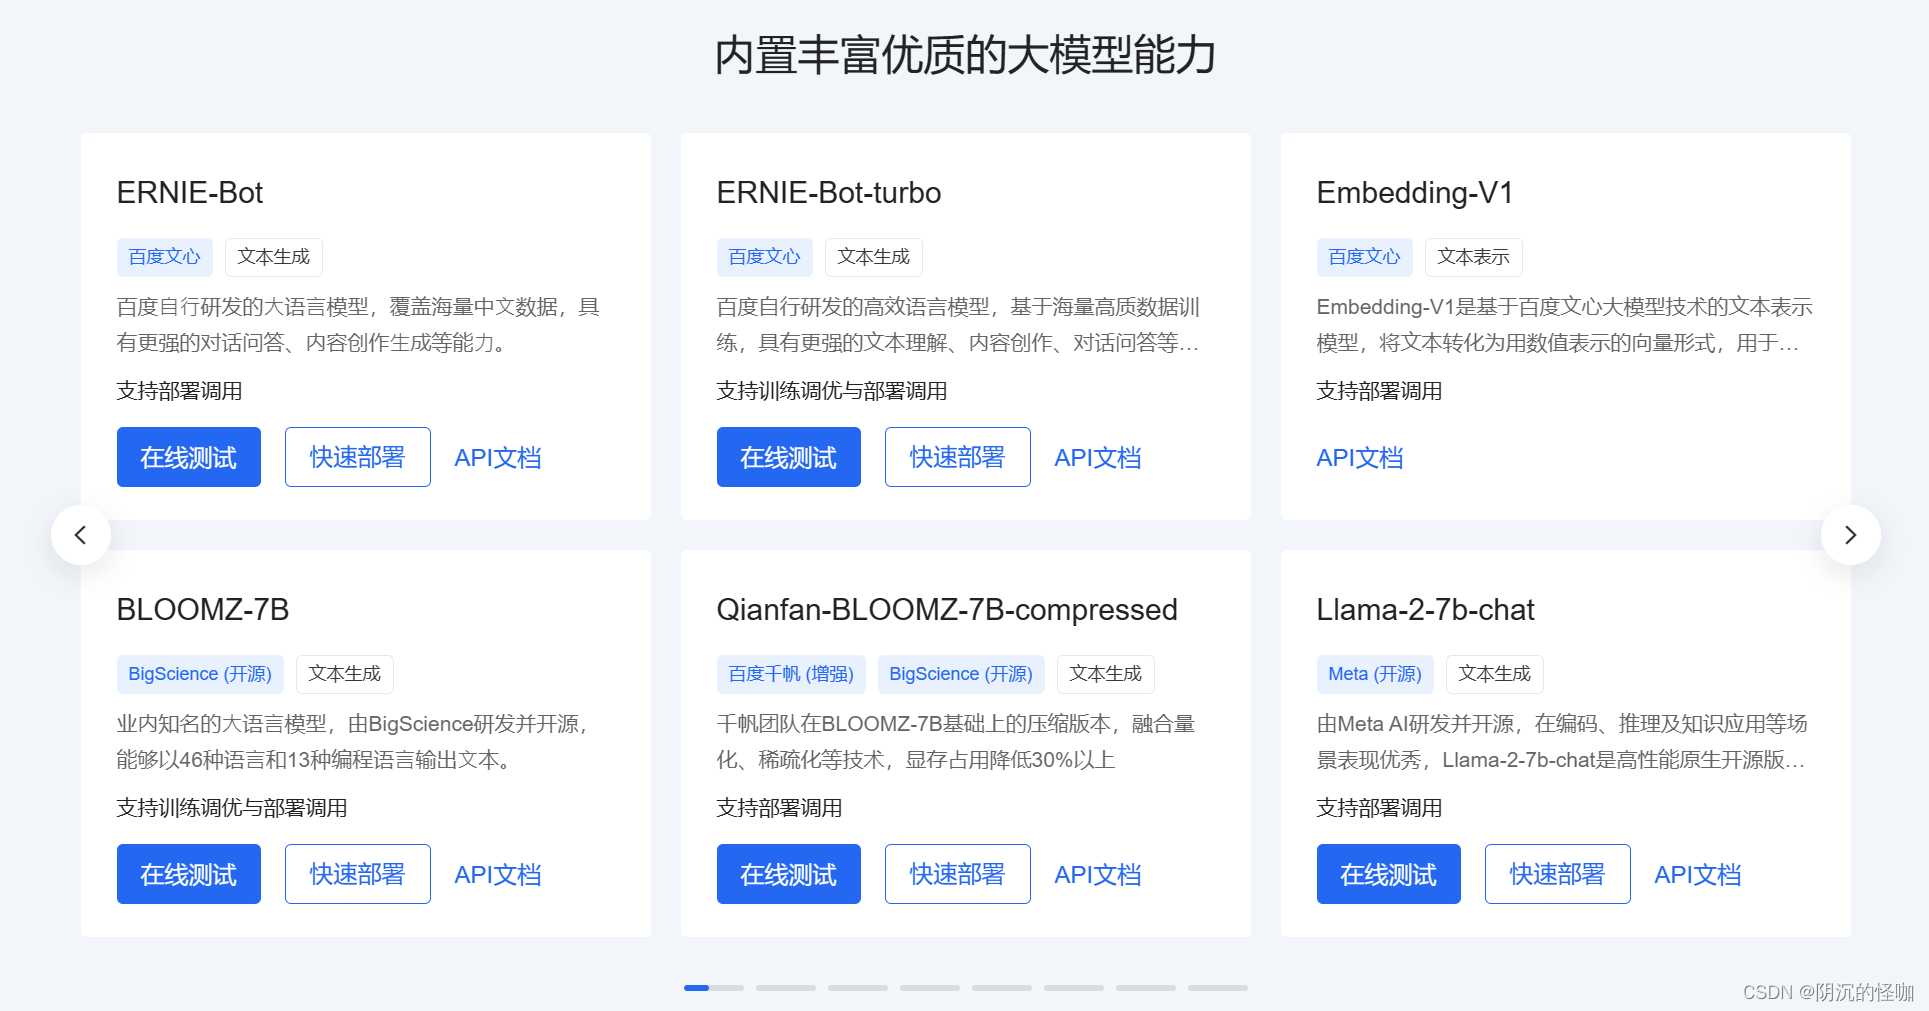Viewport: 1929px width, 1011px height.
Task: Click 百度文心 tag on ERNIE-Bot card
Action: coord(165,257)
